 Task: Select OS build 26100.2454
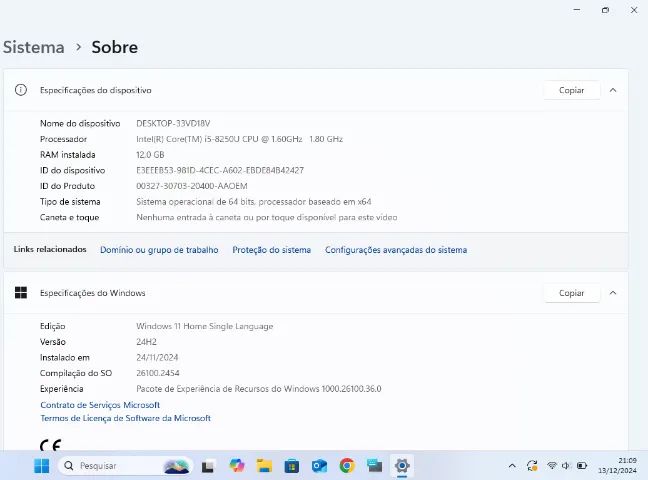point(158,373)
